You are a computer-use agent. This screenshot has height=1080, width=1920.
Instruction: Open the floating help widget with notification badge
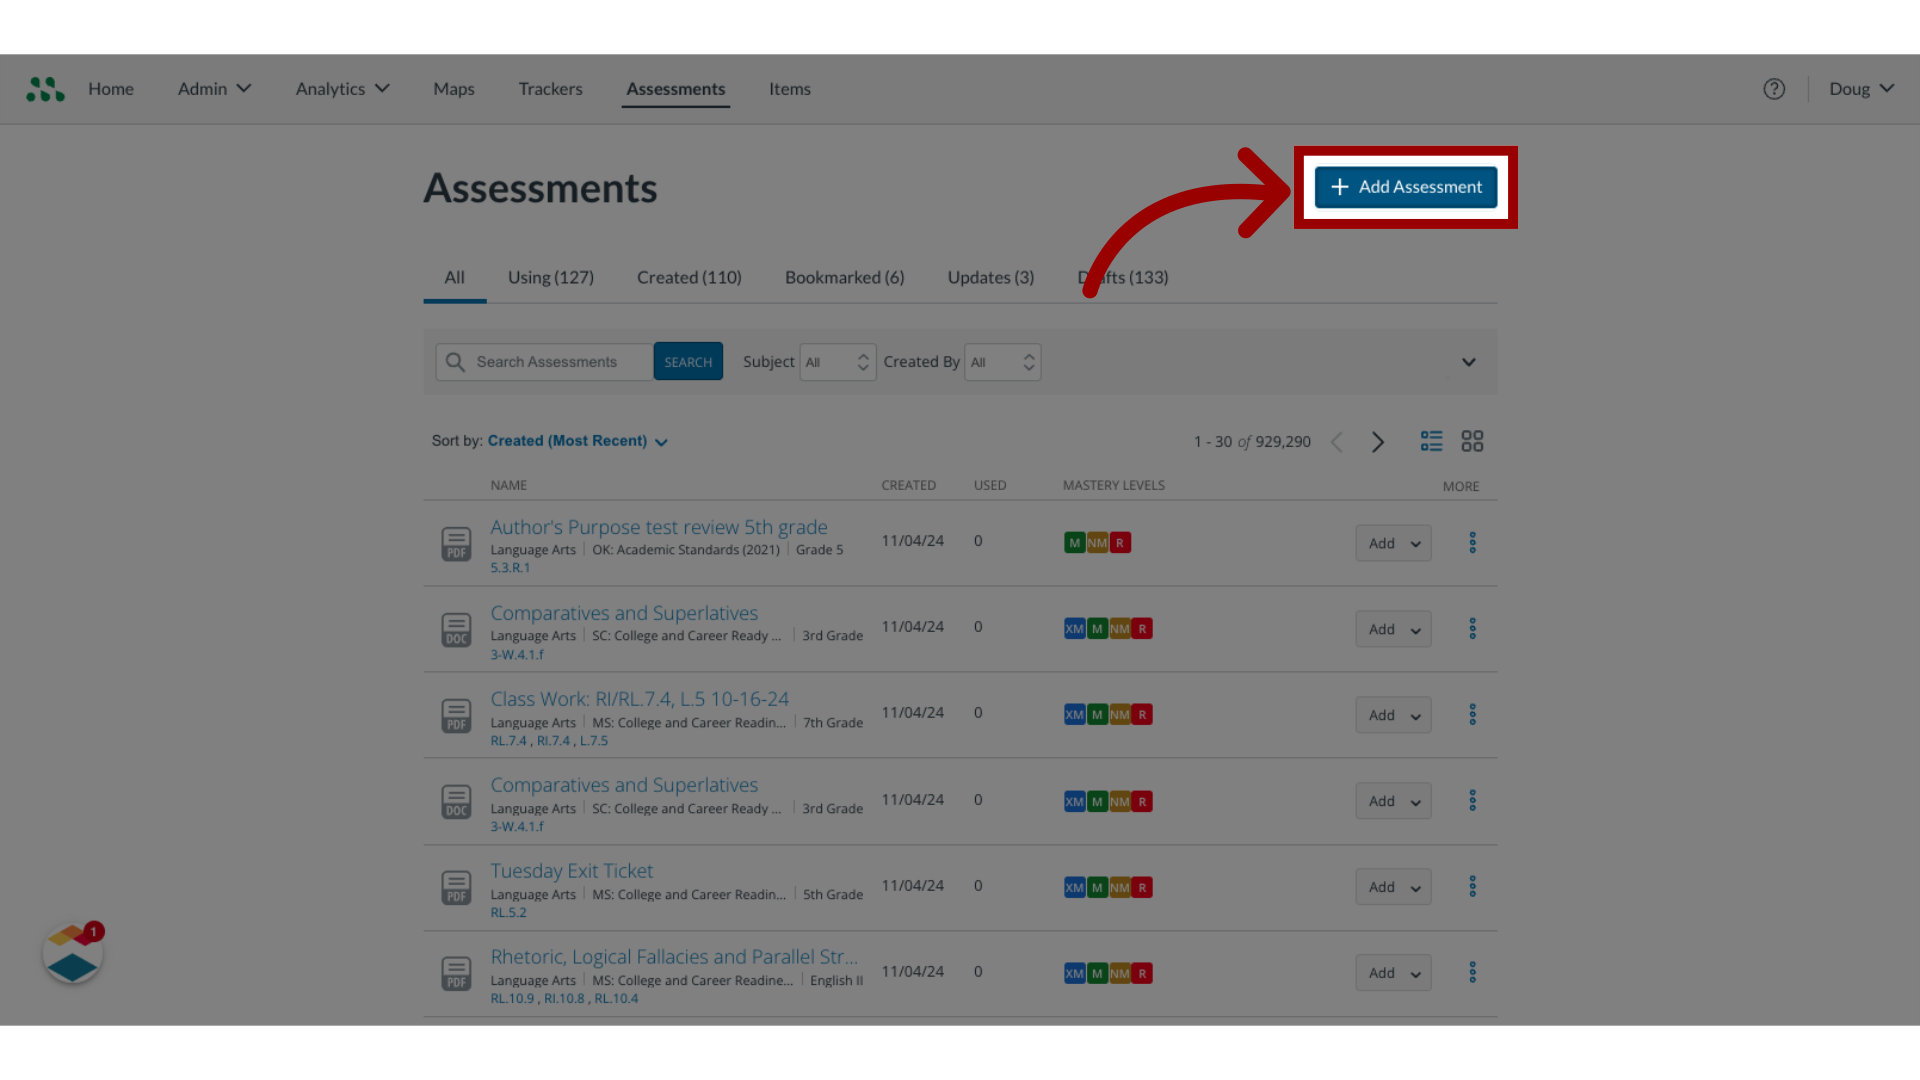pos(72,953)
